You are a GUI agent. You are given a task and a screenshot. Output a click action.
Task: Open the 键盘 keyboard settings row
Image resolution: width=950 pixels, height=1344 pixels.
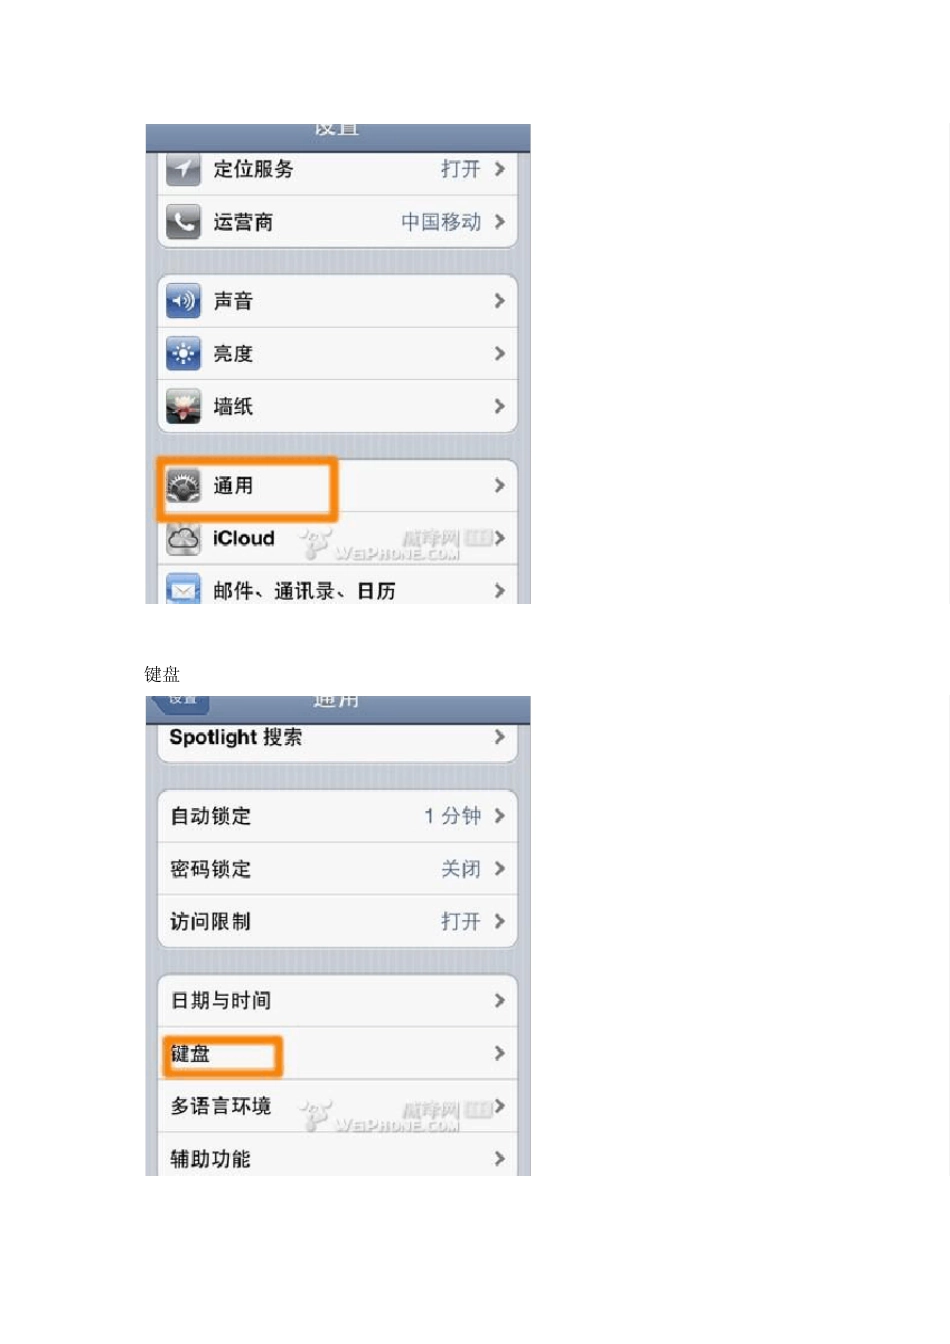coord(338,1053)
